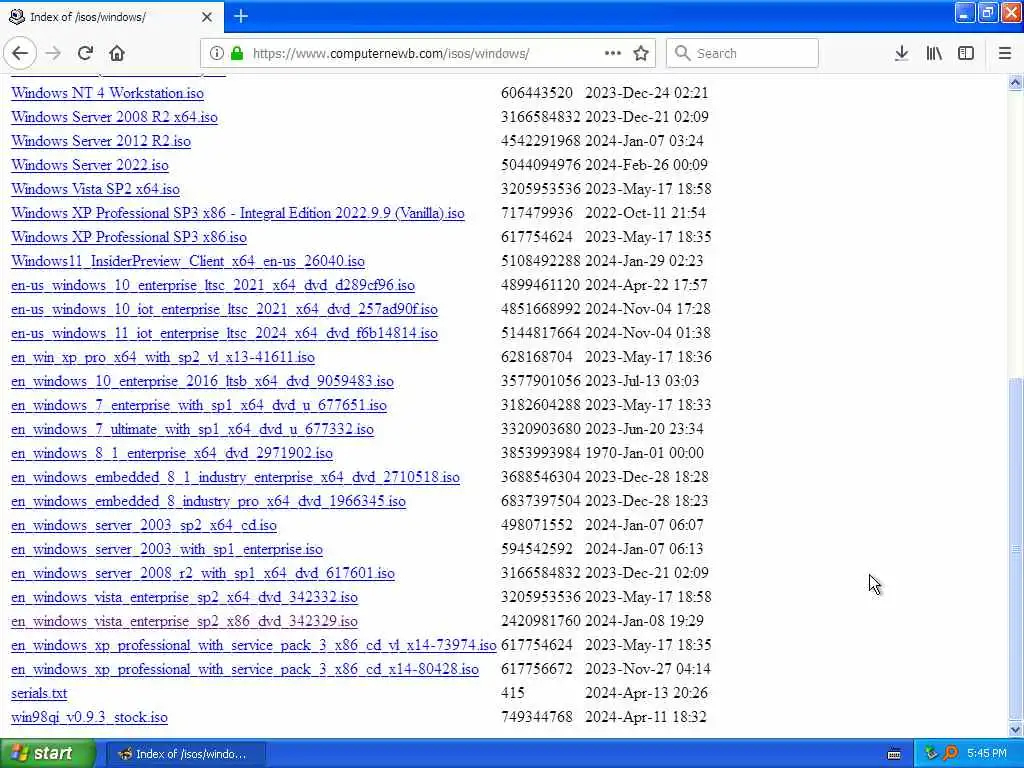
Task: Click the green padlock security icon
Action: click(x=237, y=54)
